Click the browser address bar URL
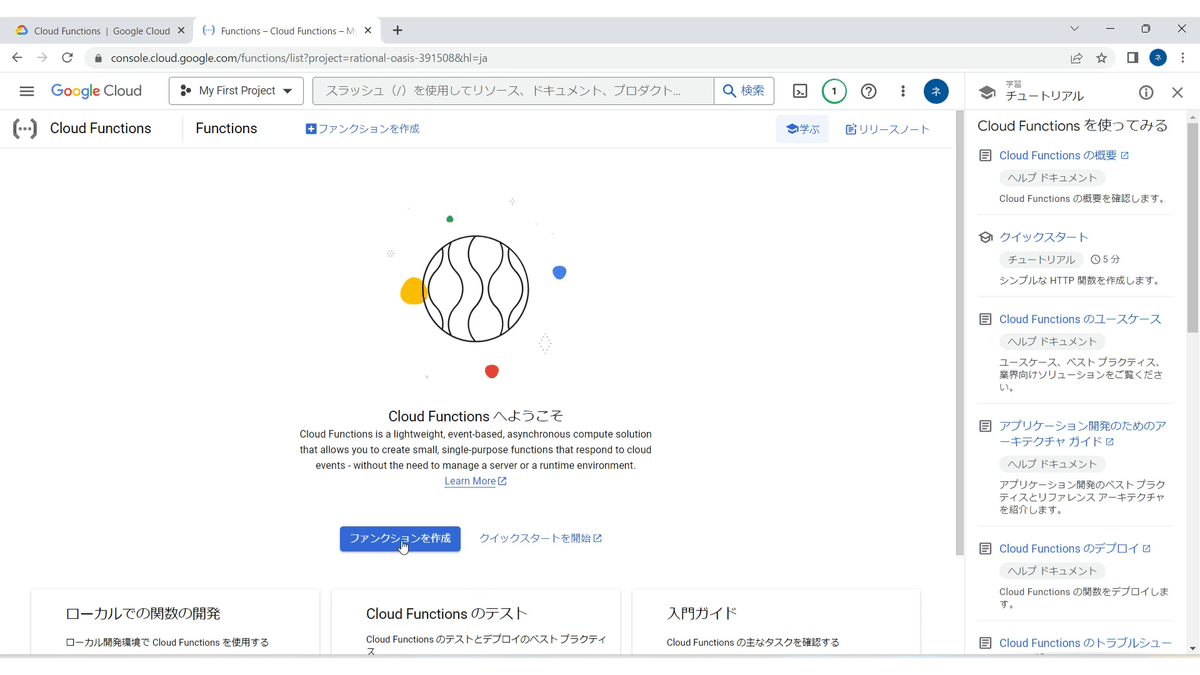1200x675 pixels. 299,58
